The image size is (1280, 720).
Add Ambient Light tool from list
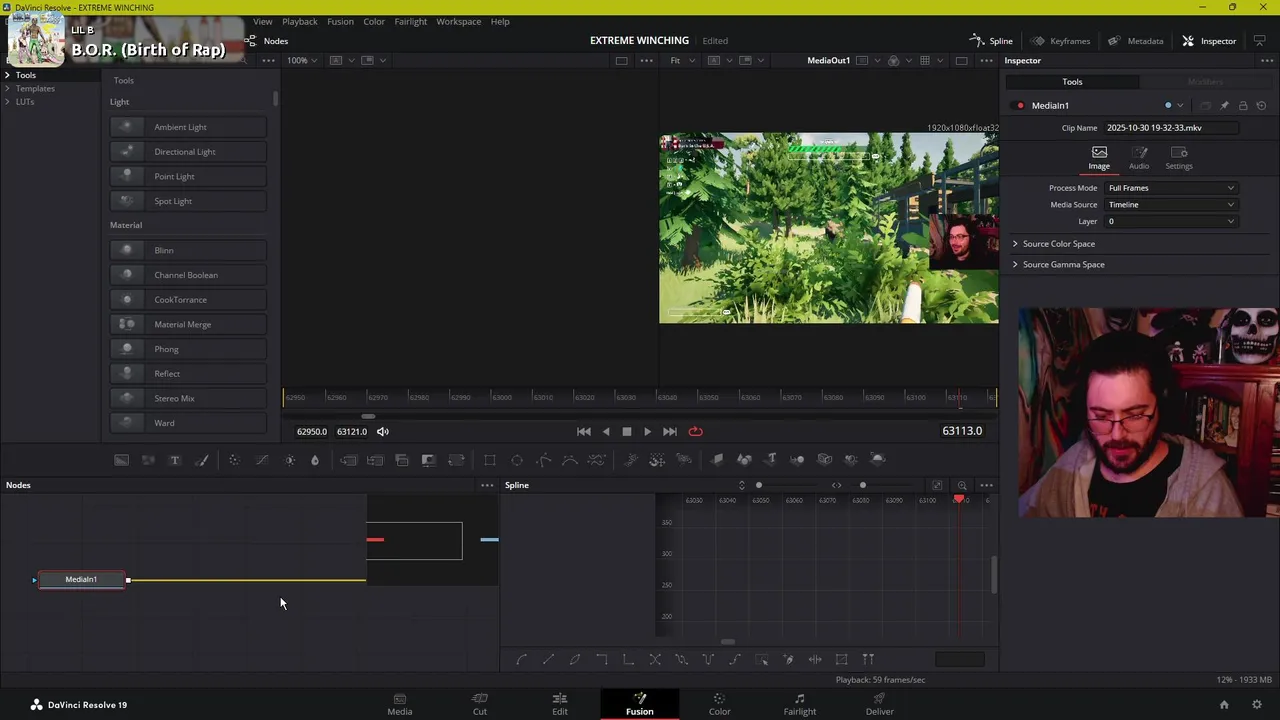point(188,127)
